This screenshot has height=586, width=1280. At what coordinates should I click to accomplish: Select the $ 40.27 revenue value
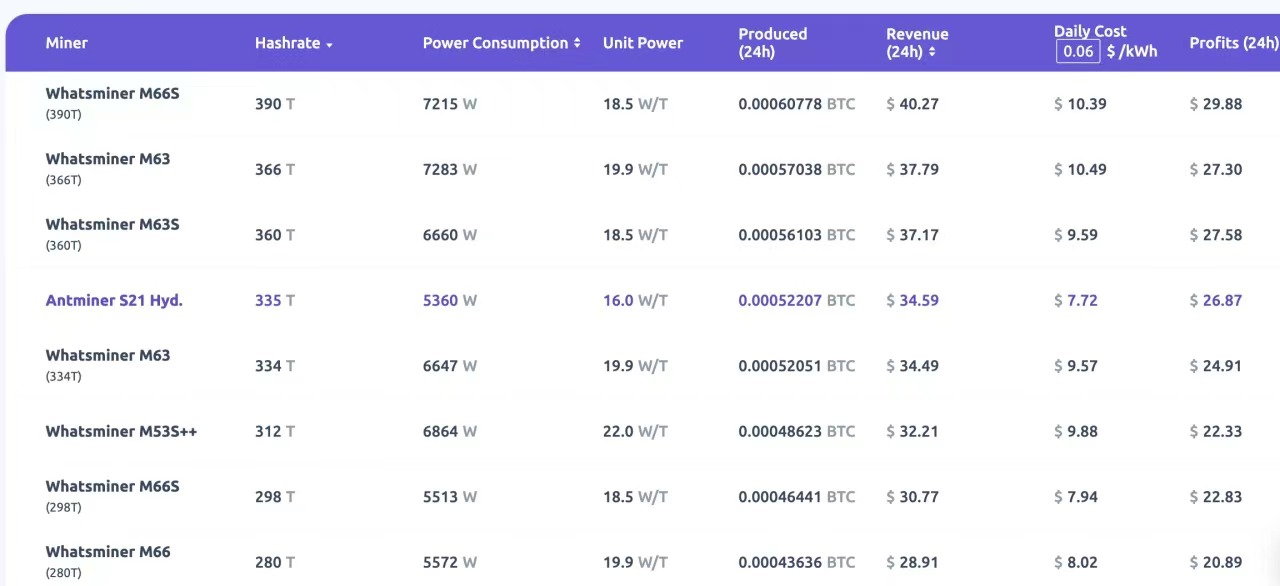click(912, 104)
